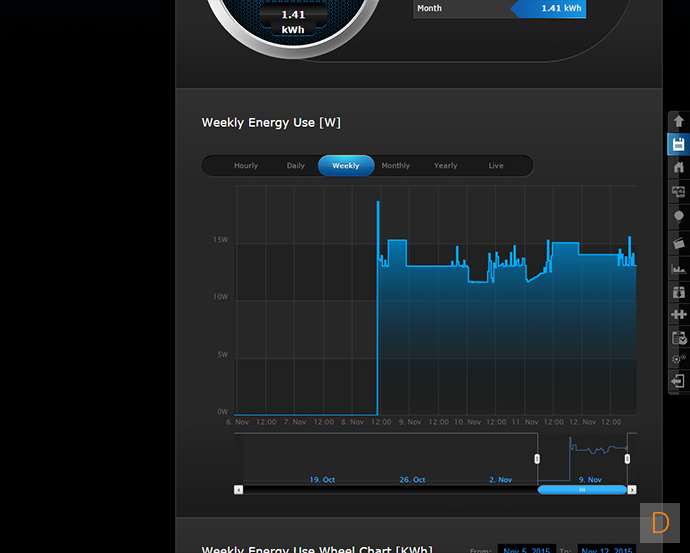Click the blue chart range scrollbar thumb
The height and width of the screenshot is (553, 690).
582,490
